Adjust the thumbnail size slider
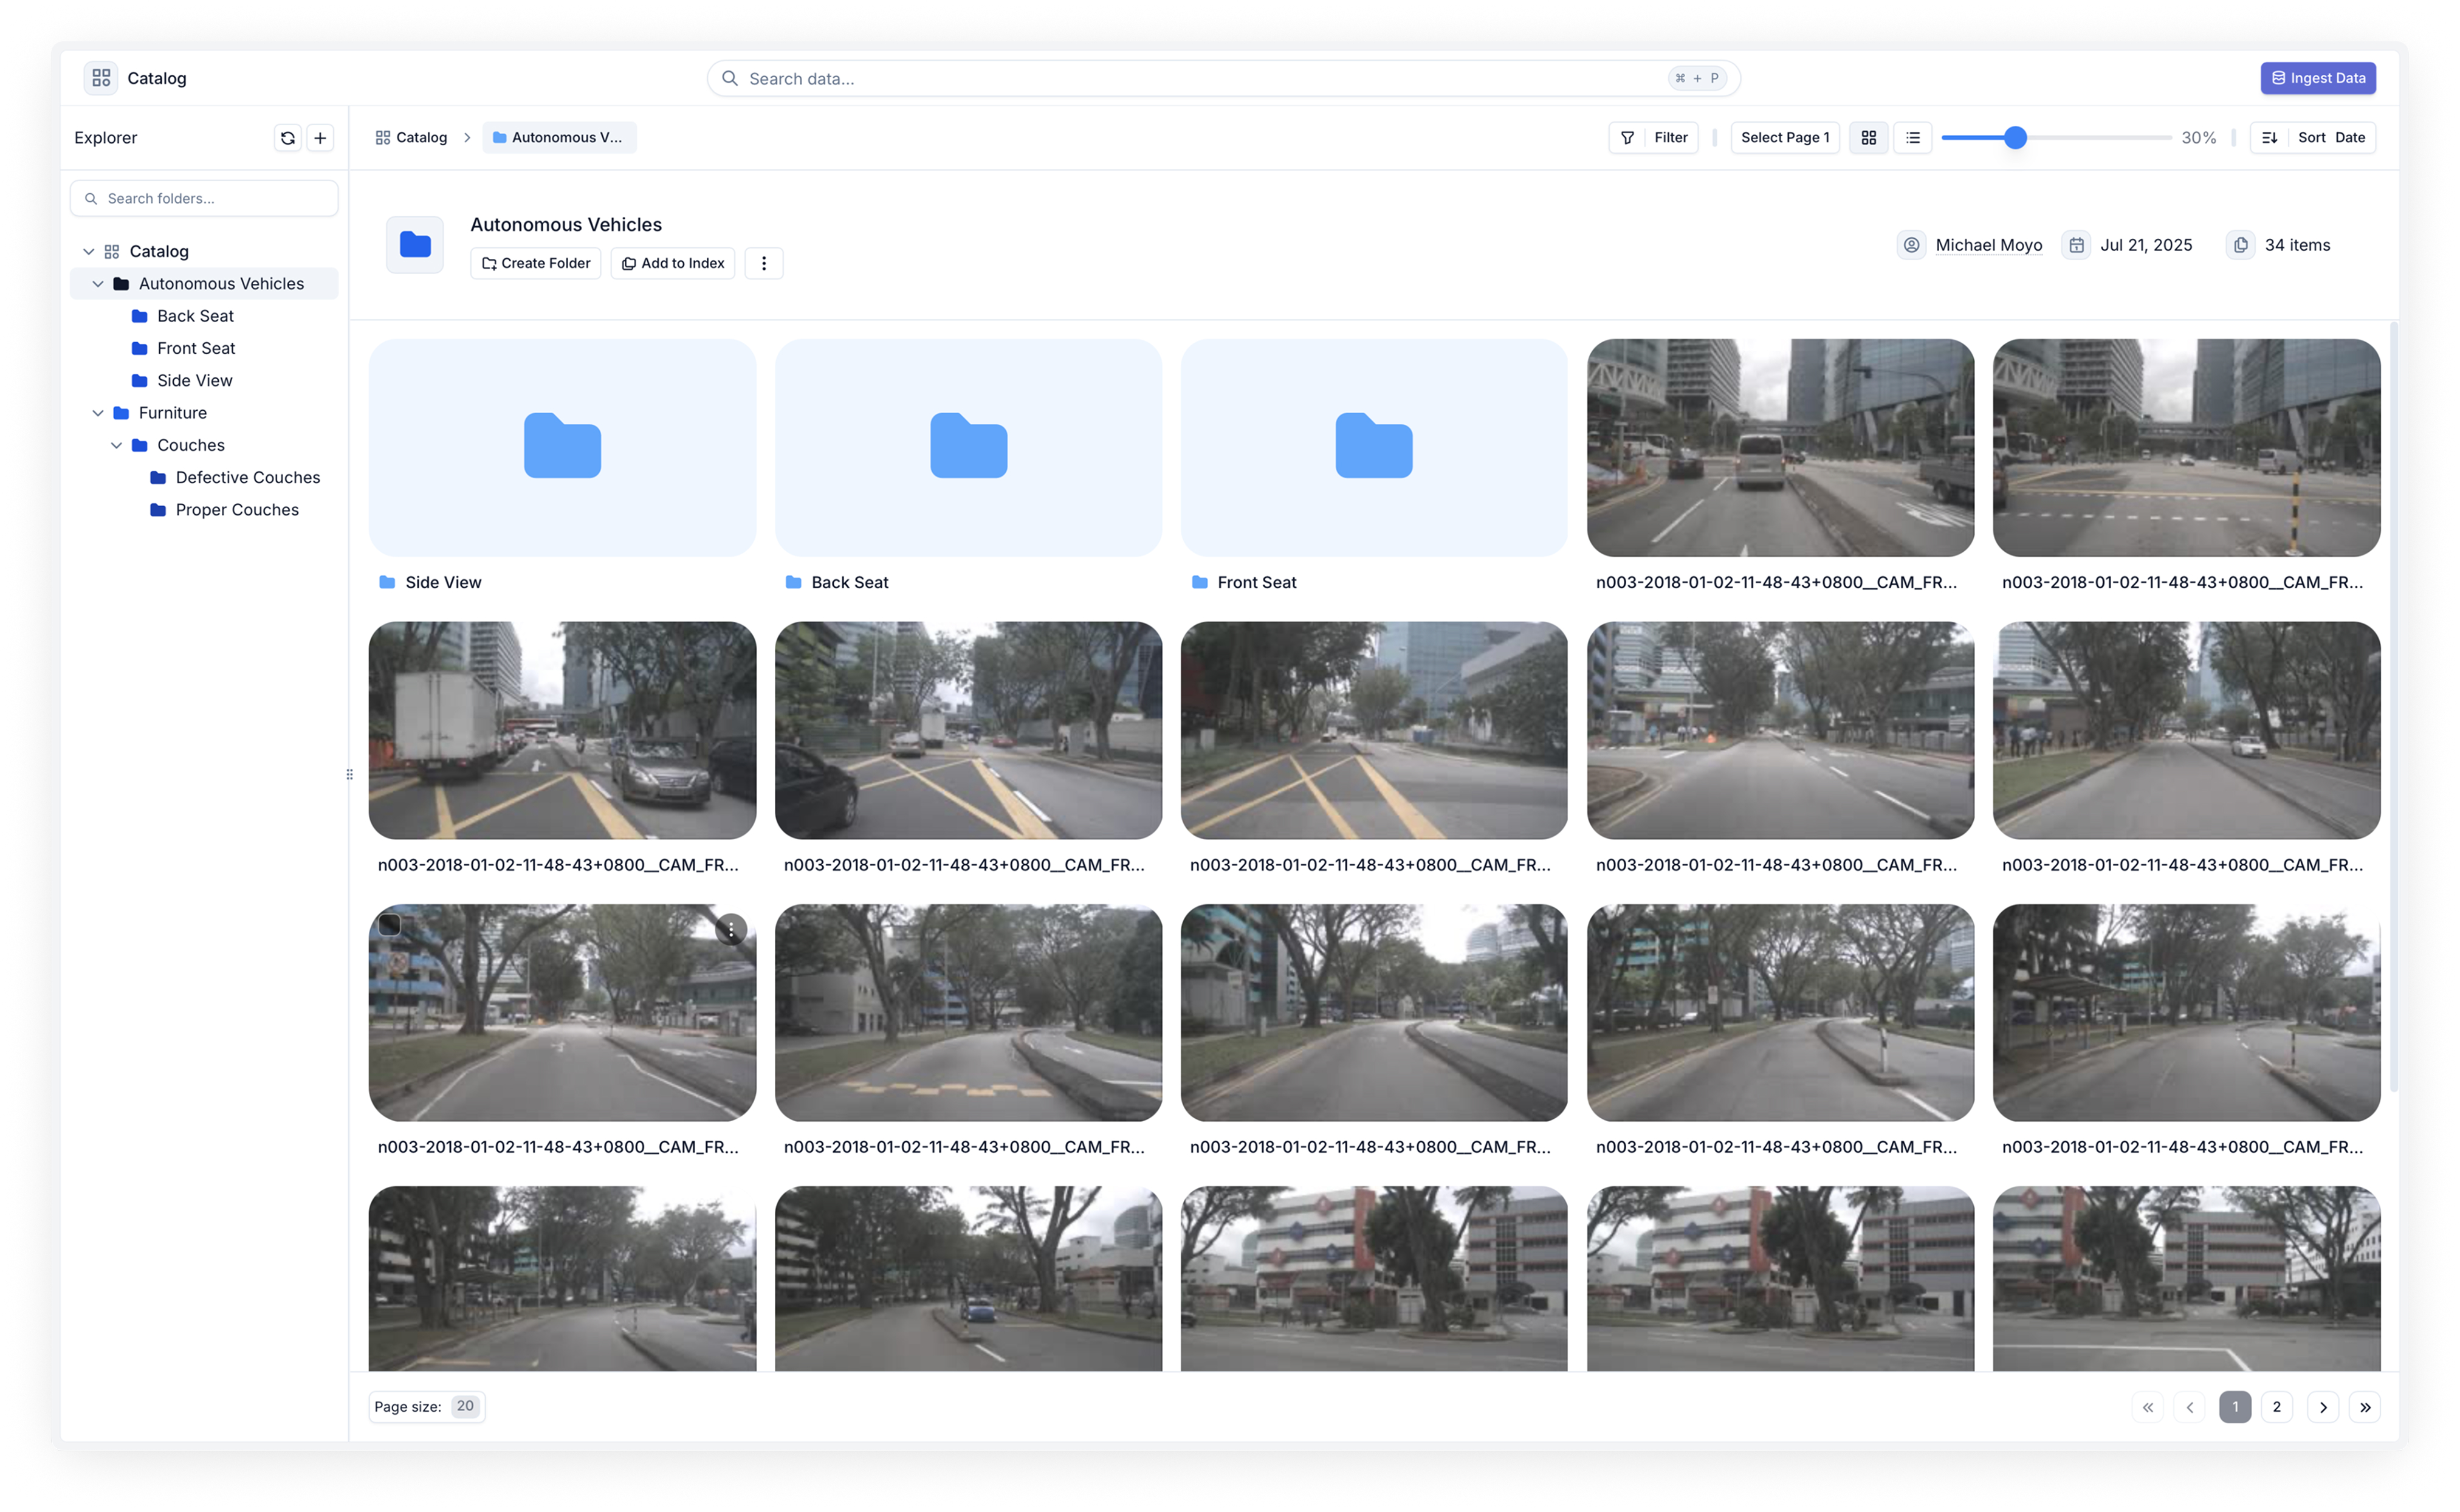2460x1512 pixels. pos(2015,138)
